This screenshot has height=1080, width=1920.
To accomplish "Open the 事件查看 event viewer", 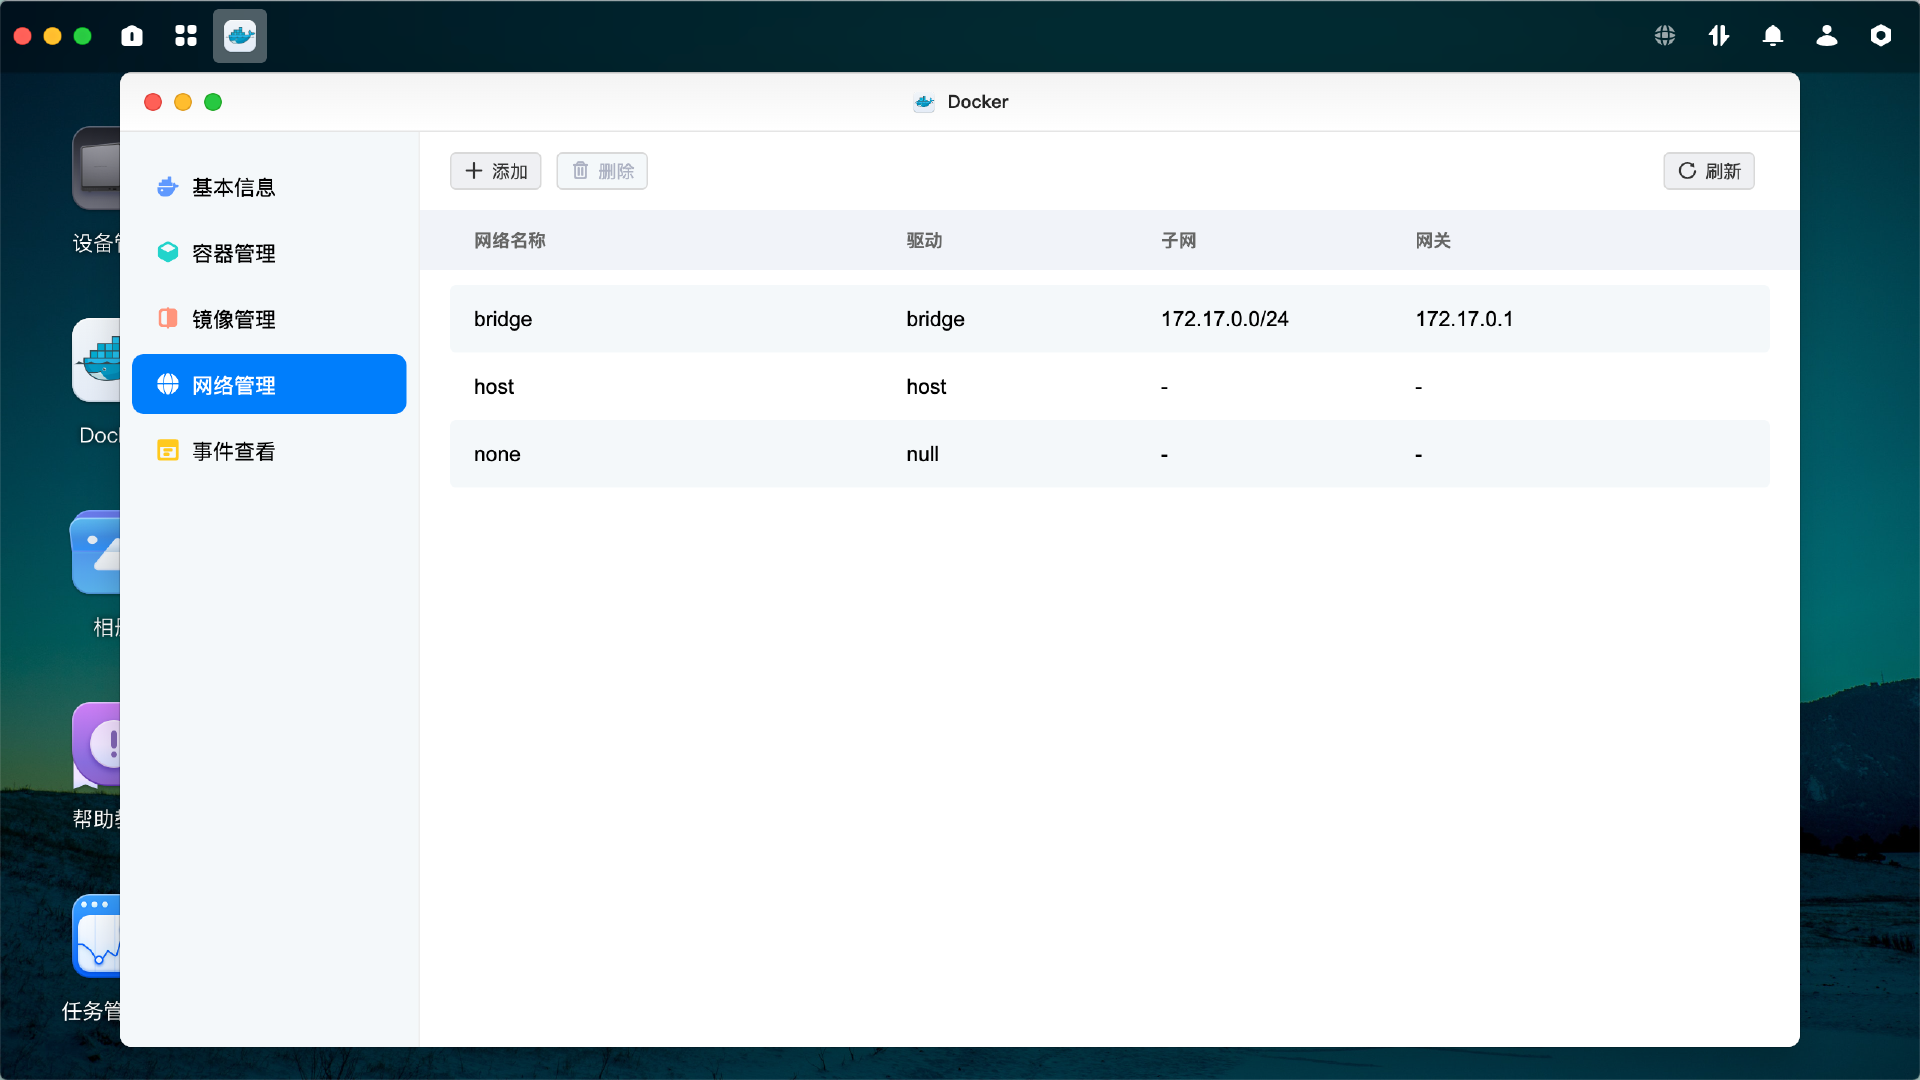I will pyautogui.click(x=234, y=451).
